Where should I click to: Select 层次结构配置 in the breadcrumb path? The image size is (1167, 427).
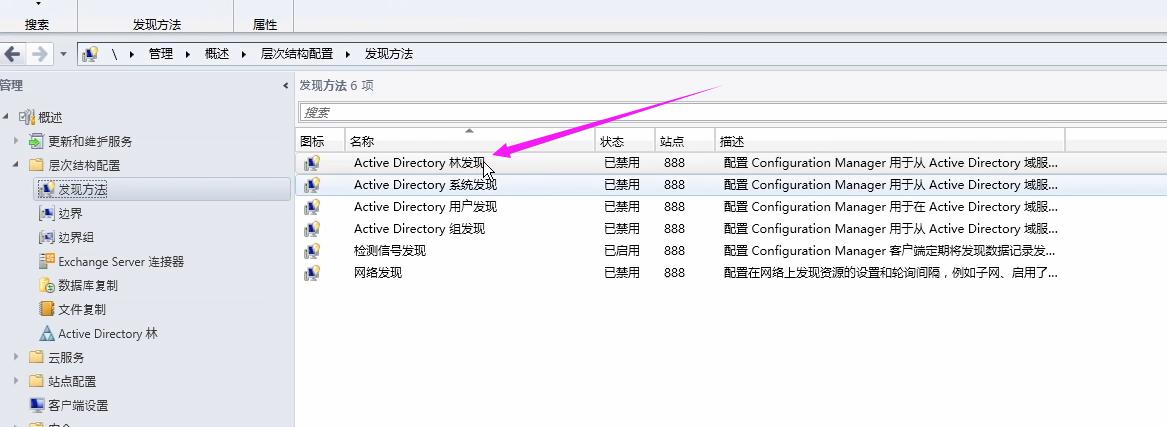pos(296,54)
